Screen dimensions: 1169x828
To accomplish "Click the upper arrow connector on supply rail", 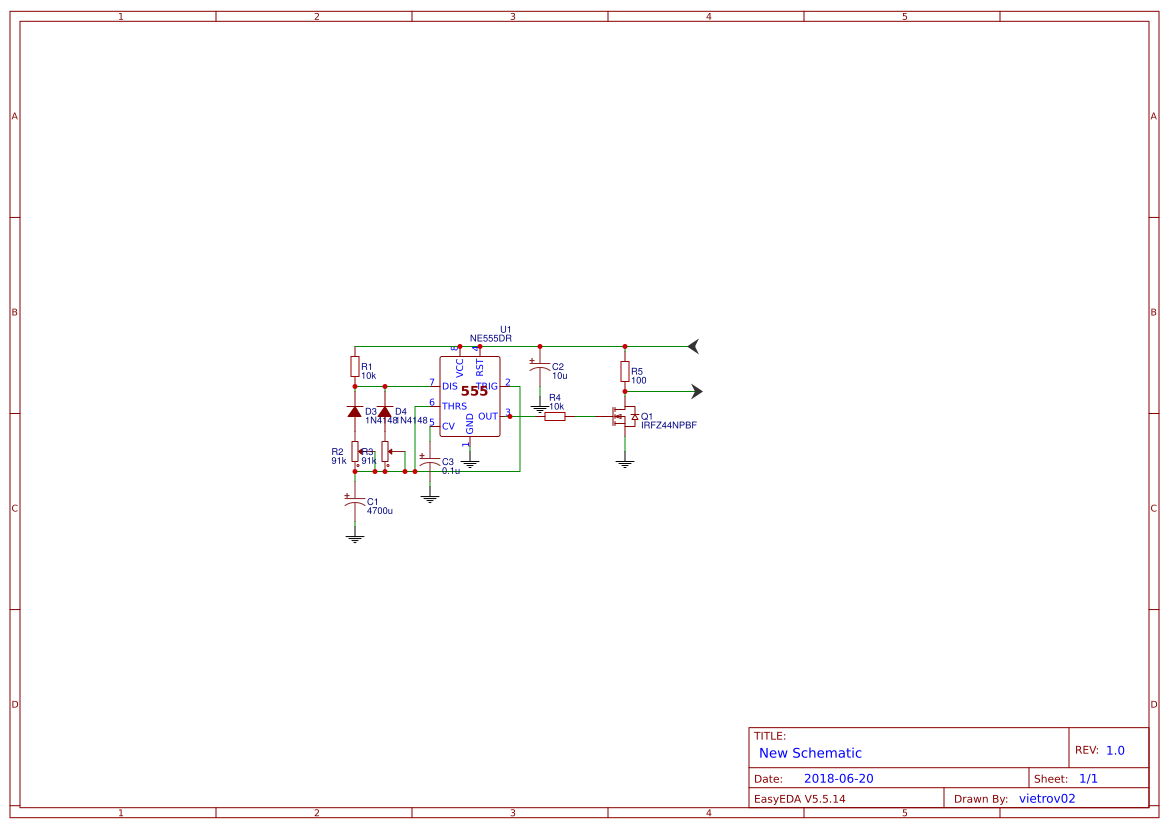I will coord(693,346).
